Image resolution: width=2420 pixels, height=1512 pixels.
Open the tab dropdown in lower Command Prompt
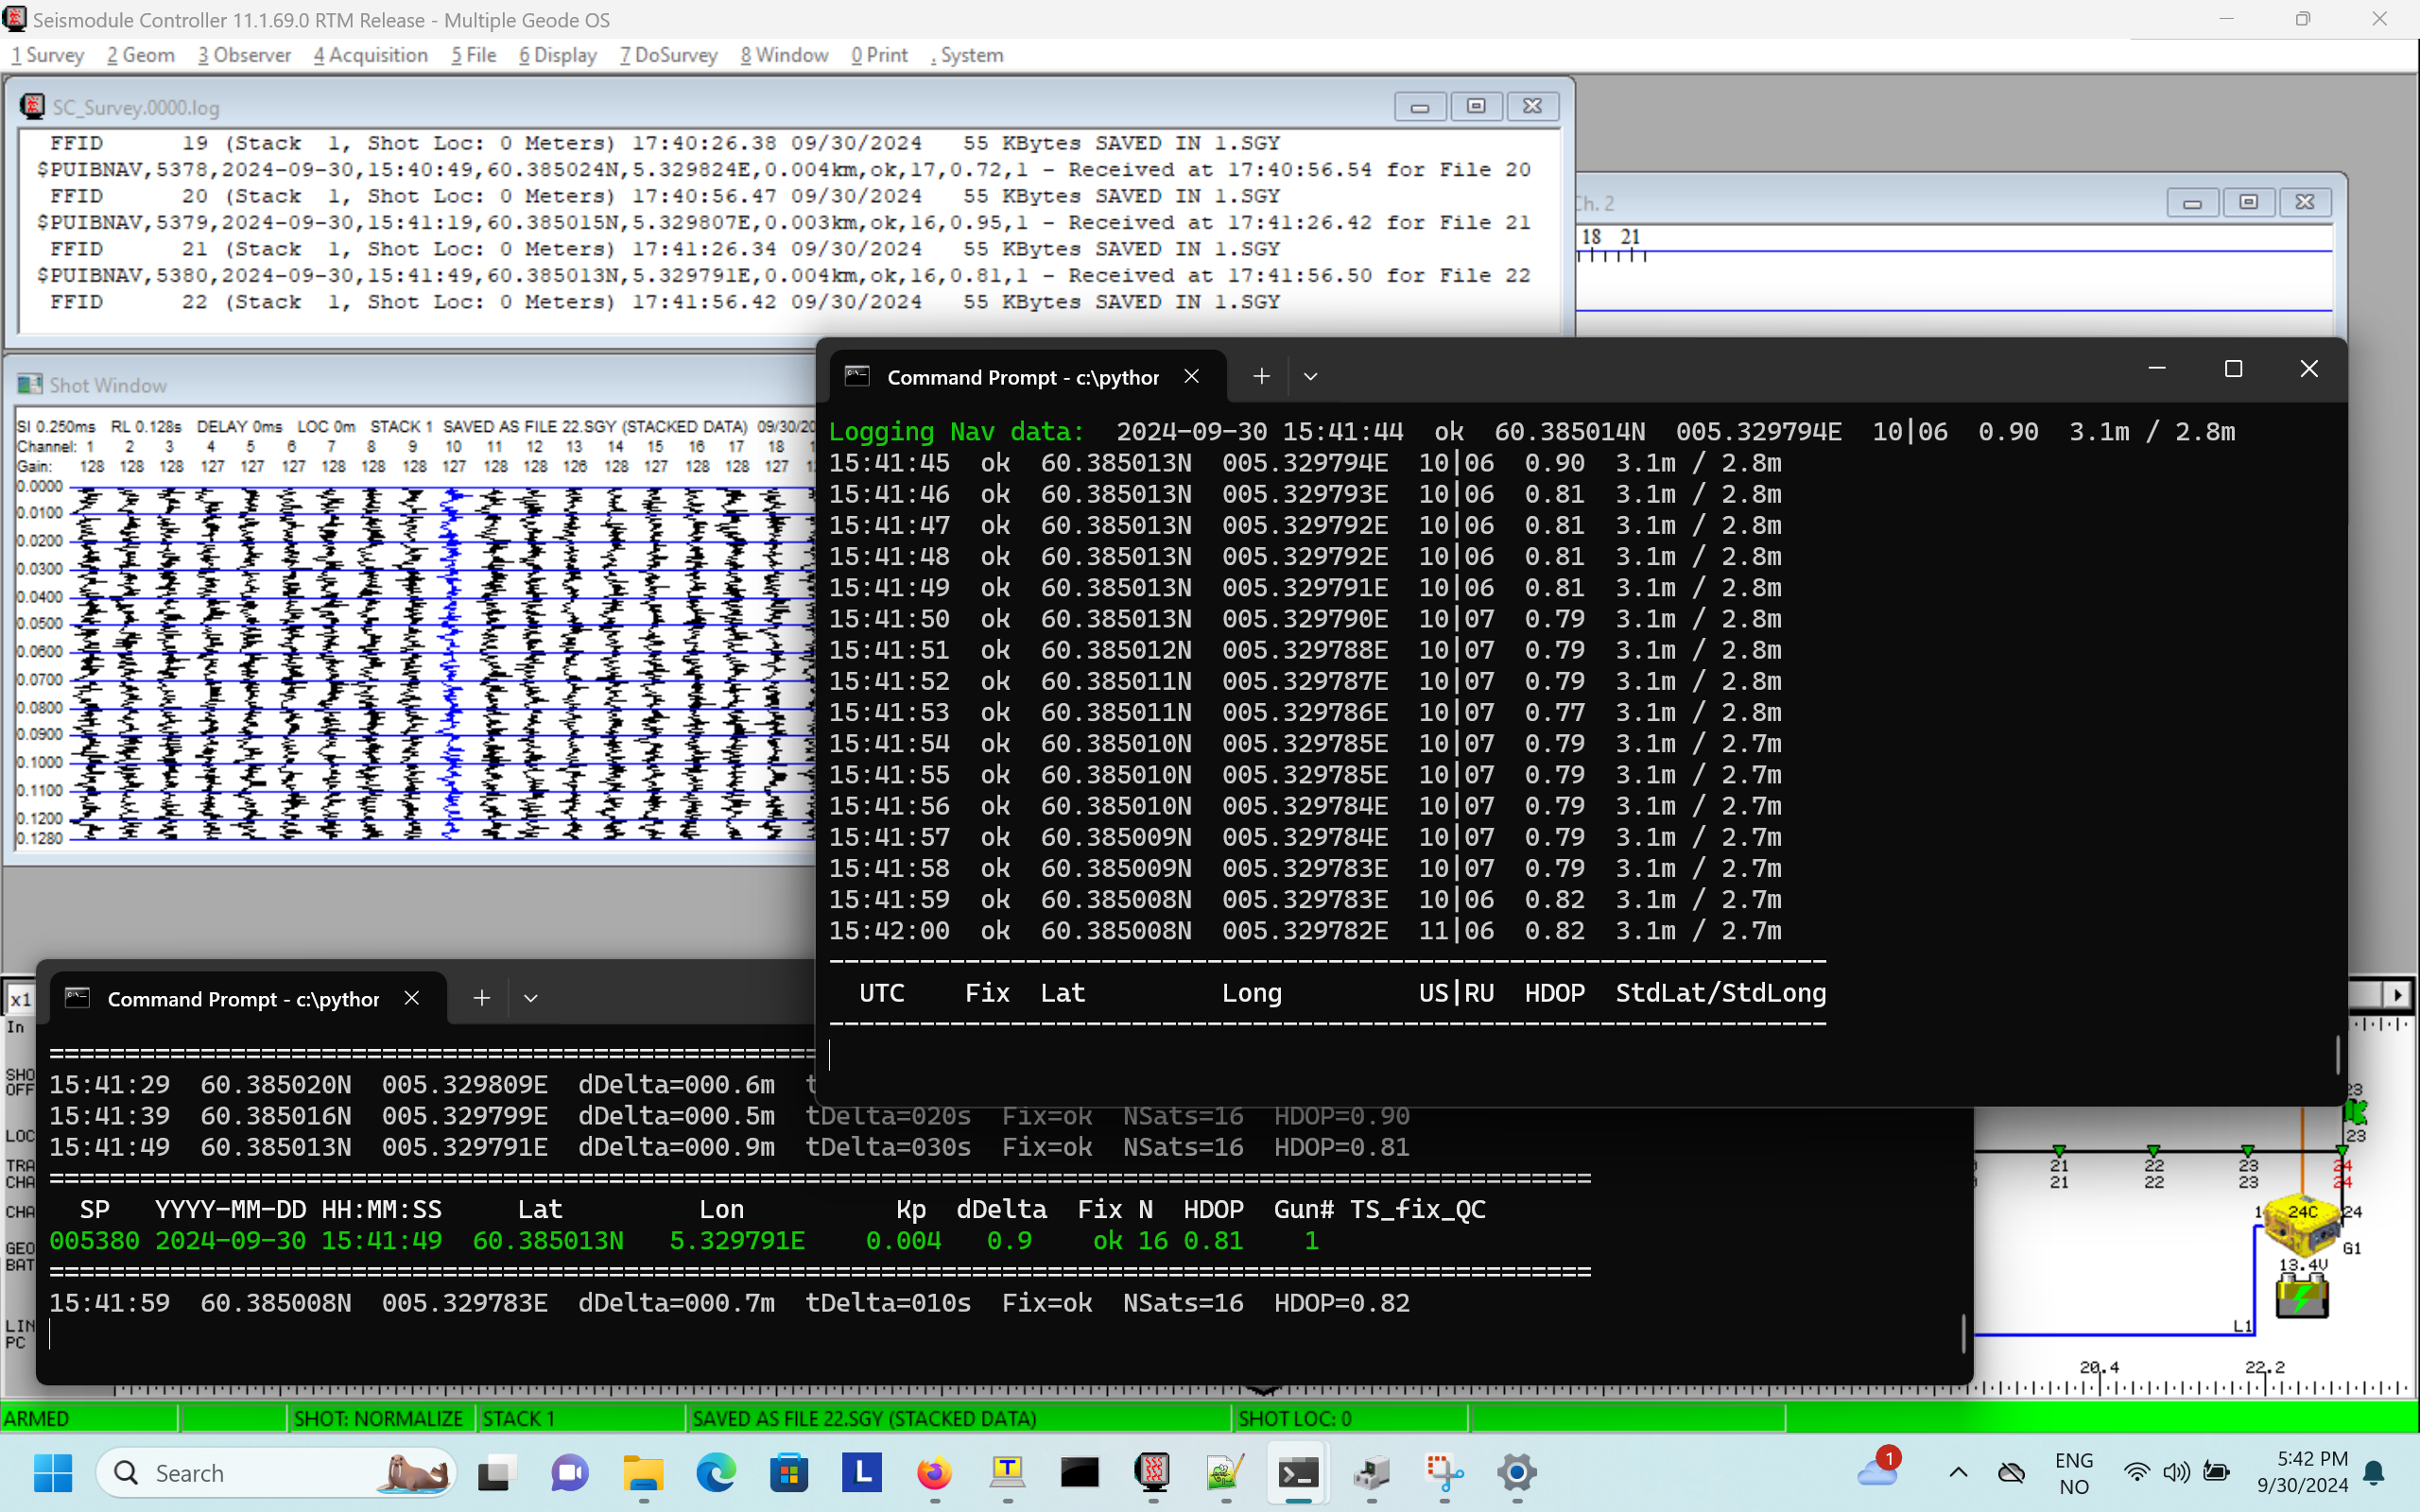pyautogui.click(x=530, y=998)
